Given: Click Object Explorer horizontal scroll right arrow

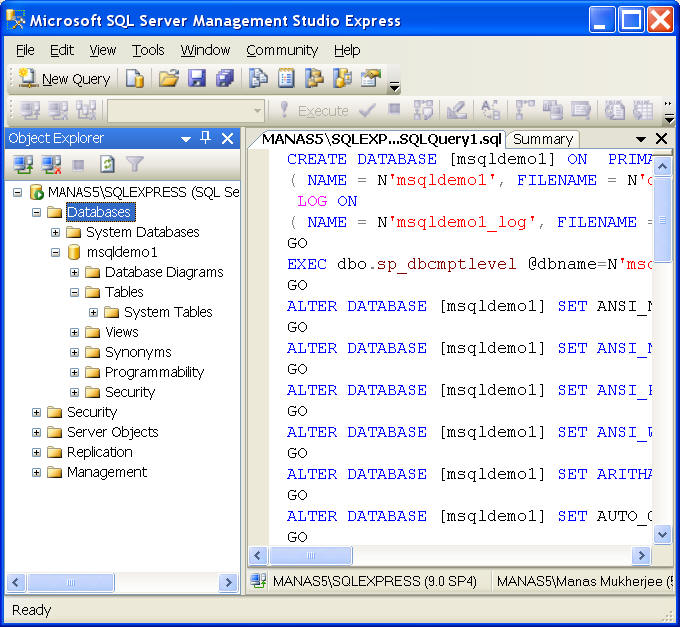Looking at the screenshot, I should click(x=228, y=582).
